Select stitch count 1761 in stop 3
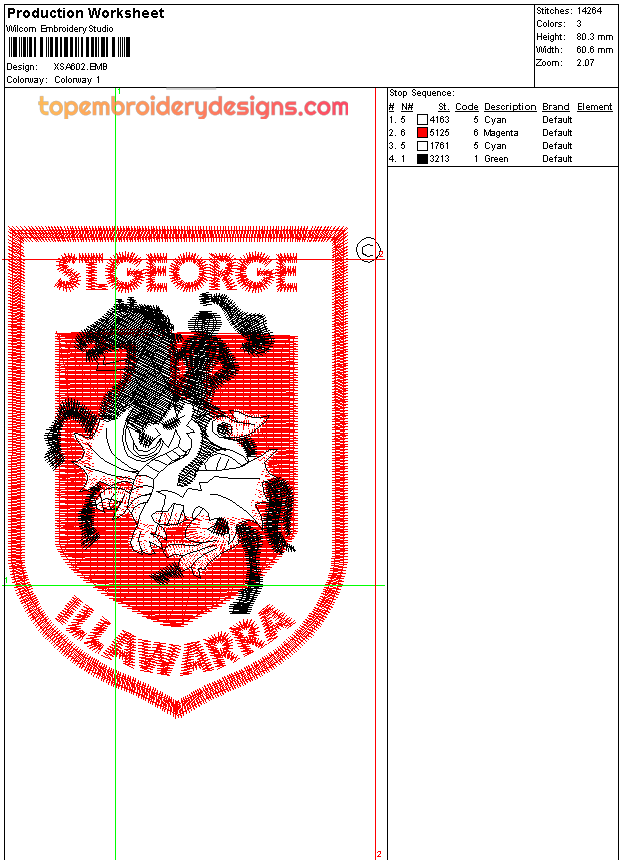 click(439, 146)
